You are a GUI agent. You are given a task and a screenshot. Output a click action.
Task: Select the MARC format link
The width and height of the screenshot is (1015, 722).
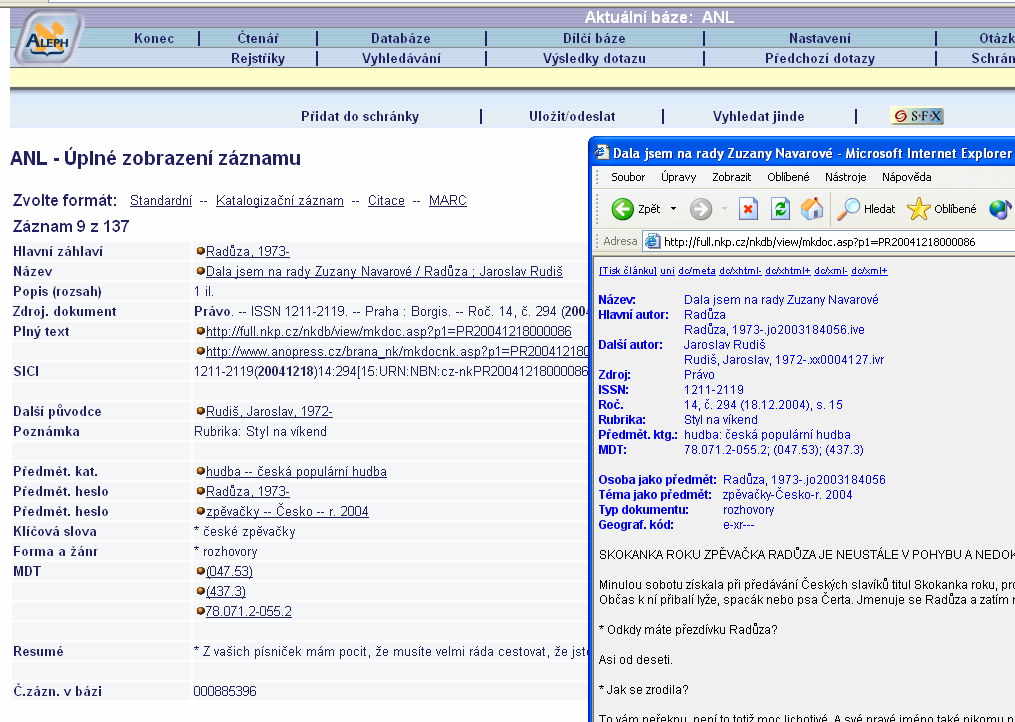coord(448,201)
